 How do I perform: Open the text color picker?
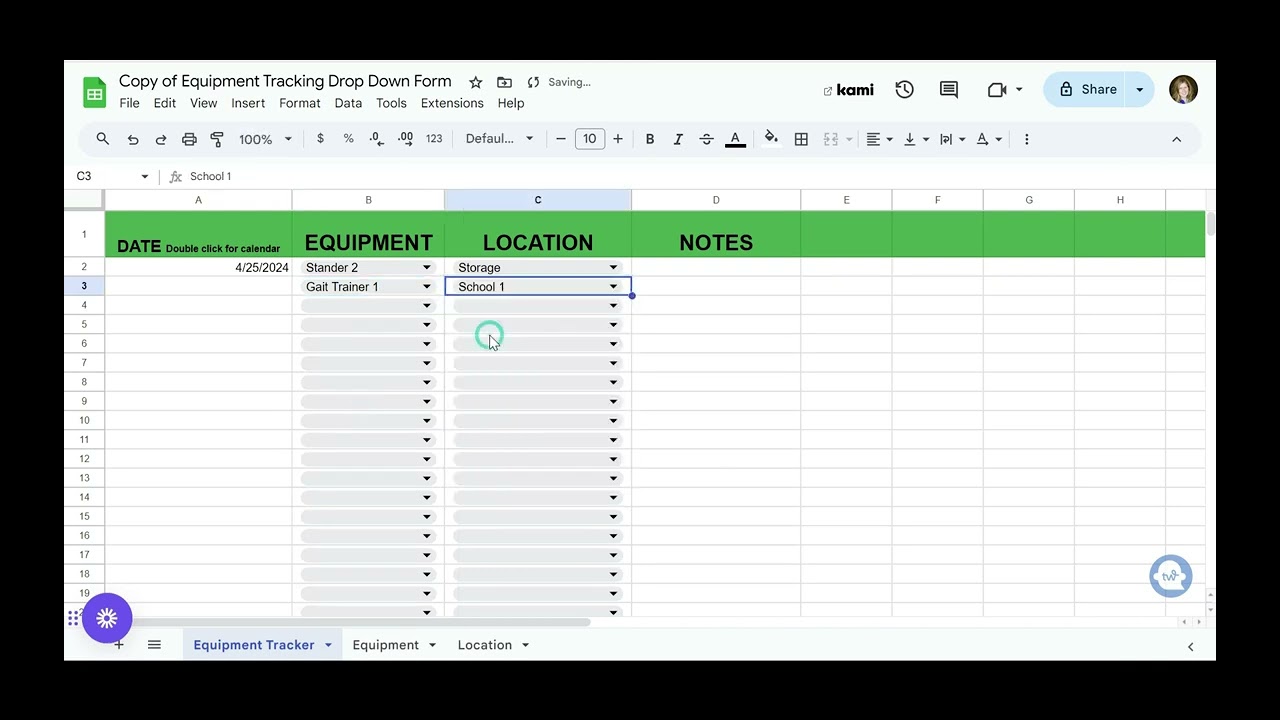pyautogui.click(x=735, y=139)
